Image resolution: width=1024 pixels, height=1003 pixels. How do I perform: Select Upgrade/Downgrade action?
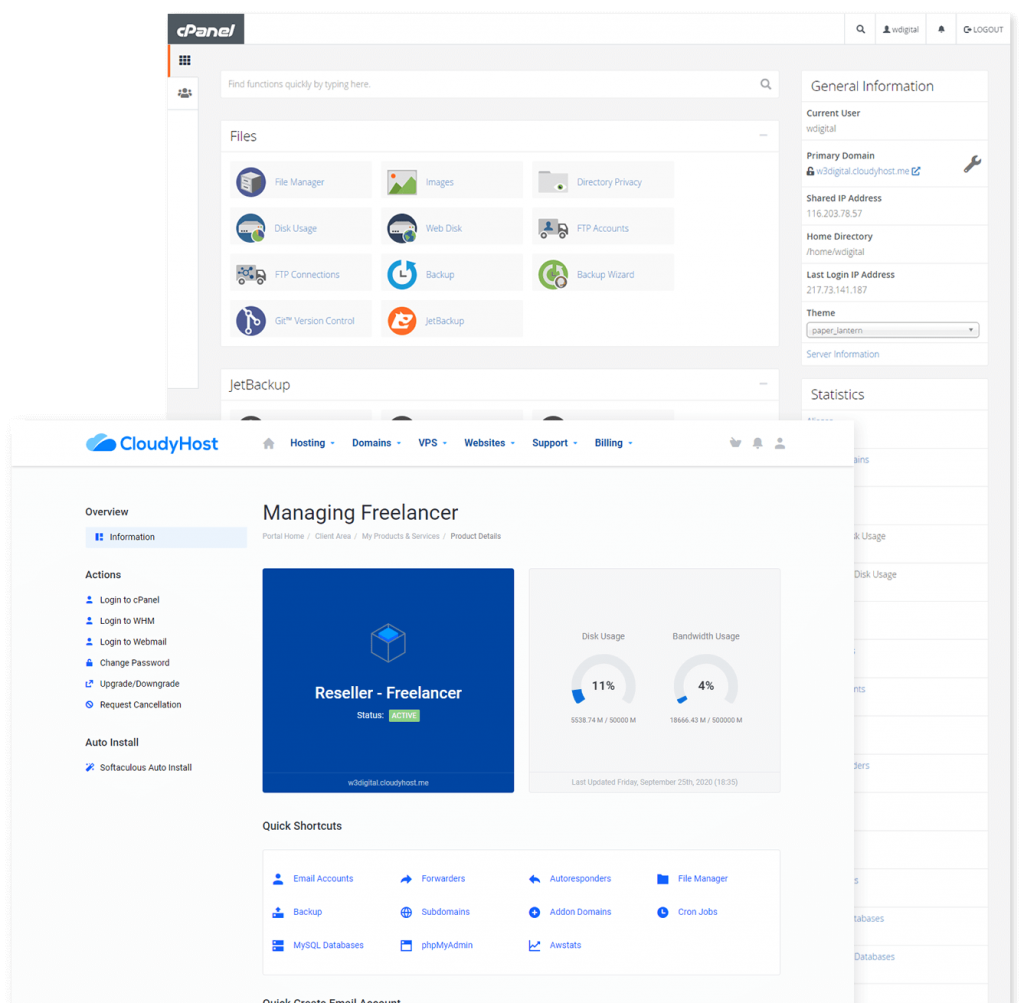point(133,684)
